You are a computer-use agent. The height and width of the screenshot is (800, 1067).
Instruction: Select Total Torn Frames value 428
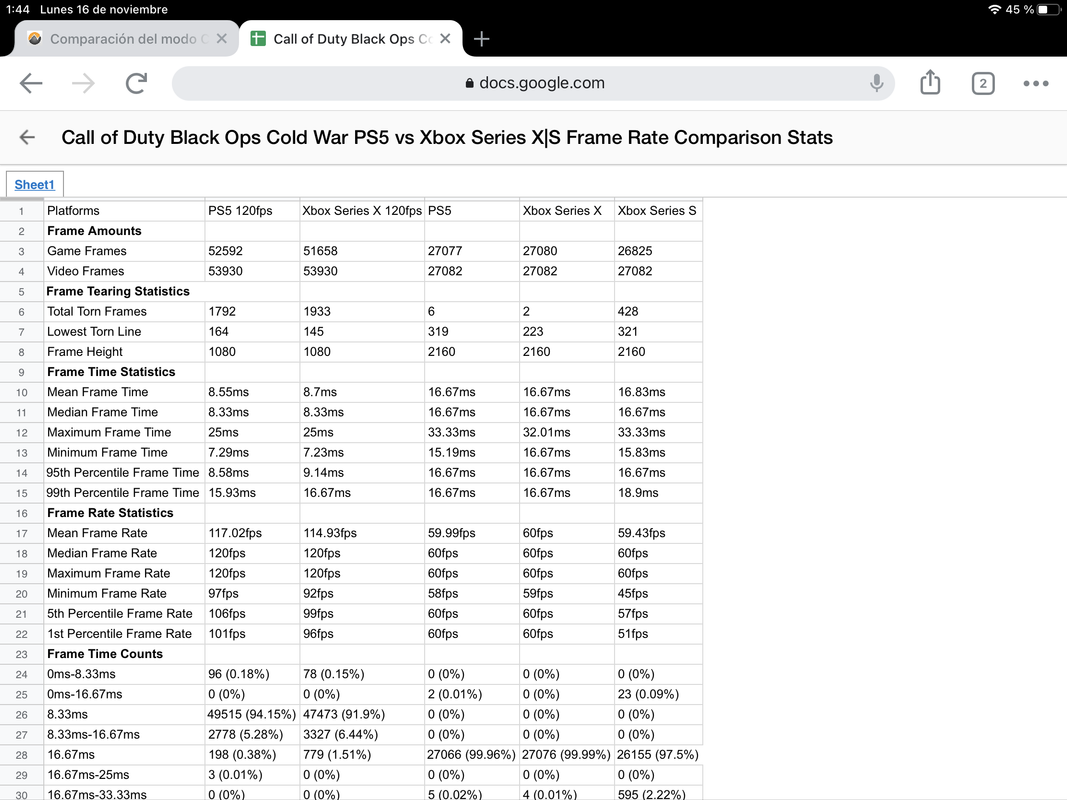coord(658,312)
